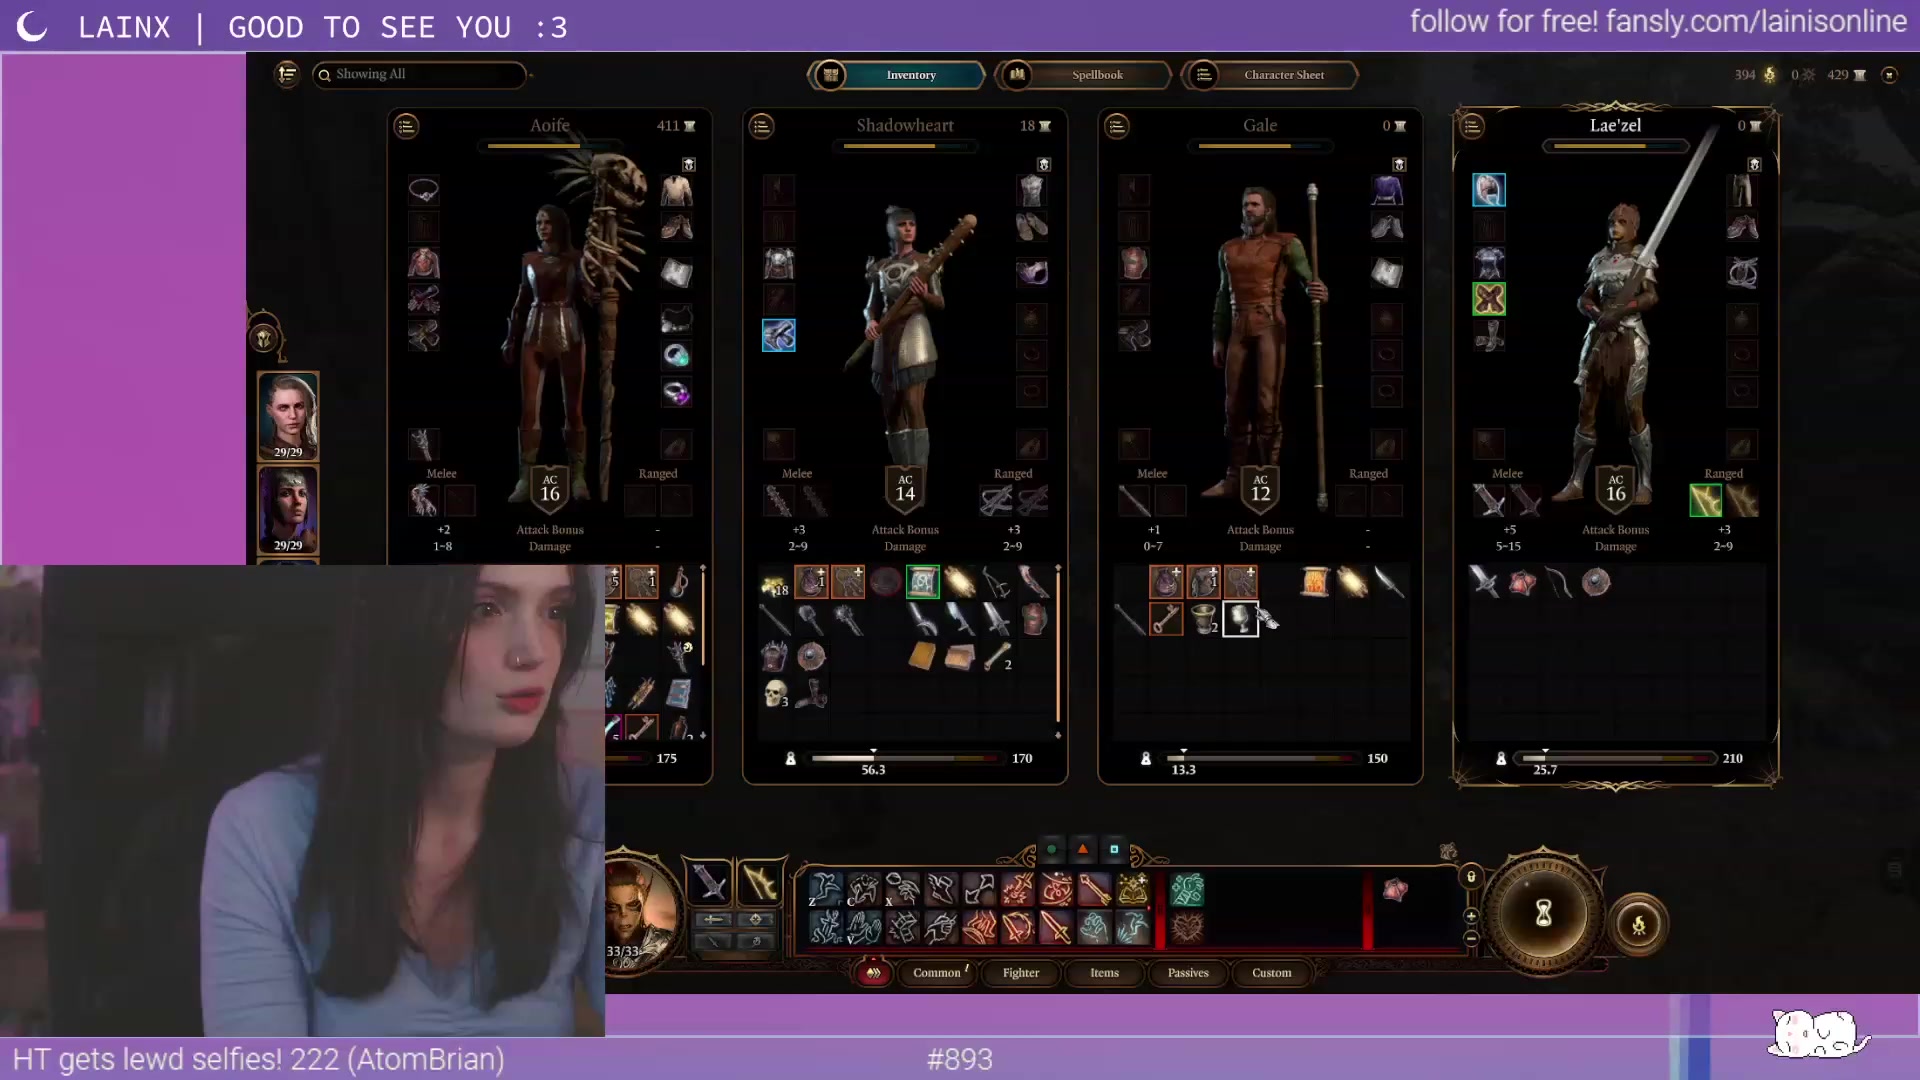Select the Fighter hotbar tab

click(x=1021, y=972)
